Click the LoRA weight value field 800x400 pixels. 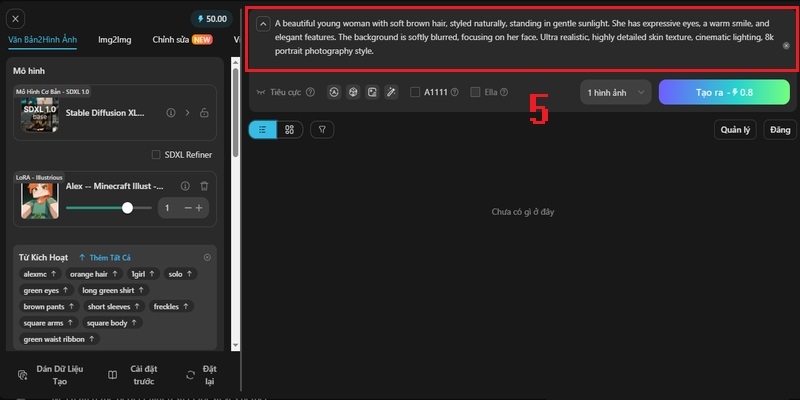pyautogui.click(x=167, y=208)
